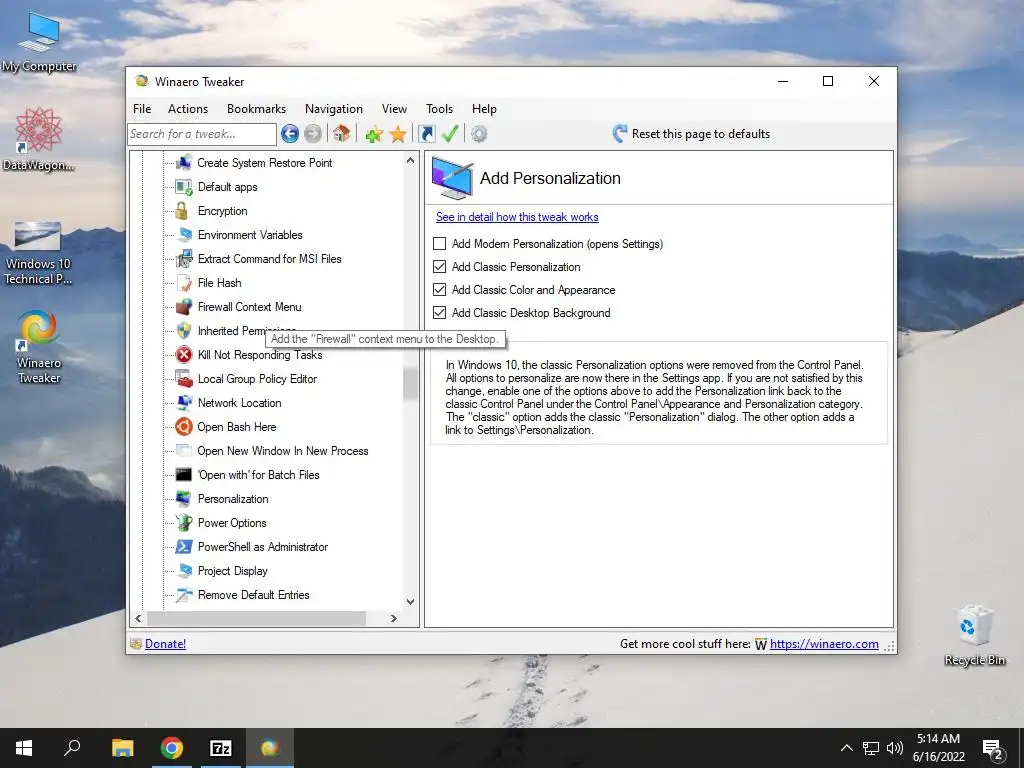Click taskbar search magnifier icon
1024x768 pixels.
pyautogui.click(x=72, y=748)
